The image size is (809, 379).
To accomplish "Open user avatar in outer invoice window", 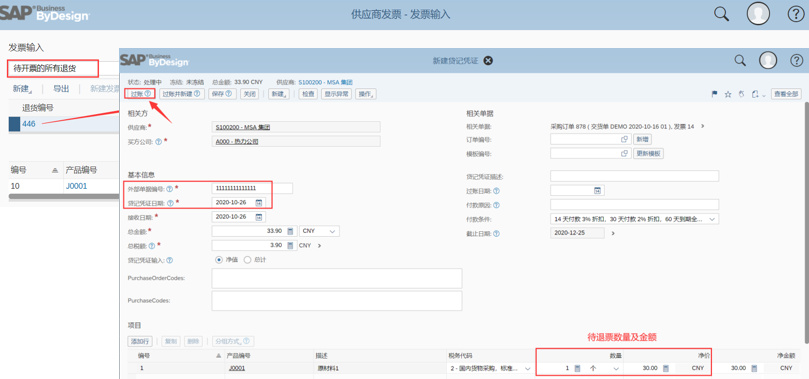I will coord(758,14).
